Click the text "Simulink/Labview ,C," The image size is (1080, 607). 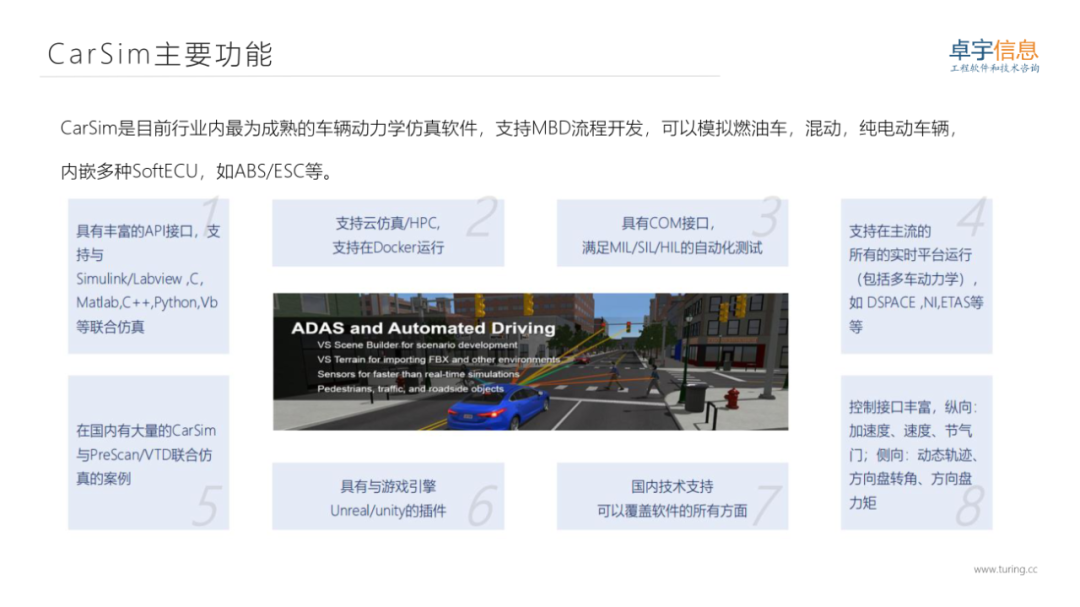point(140,278)
